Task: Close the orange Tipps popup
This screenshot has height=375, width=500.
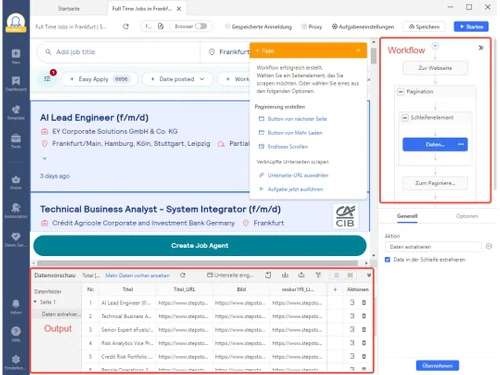Action: [359, 50]
